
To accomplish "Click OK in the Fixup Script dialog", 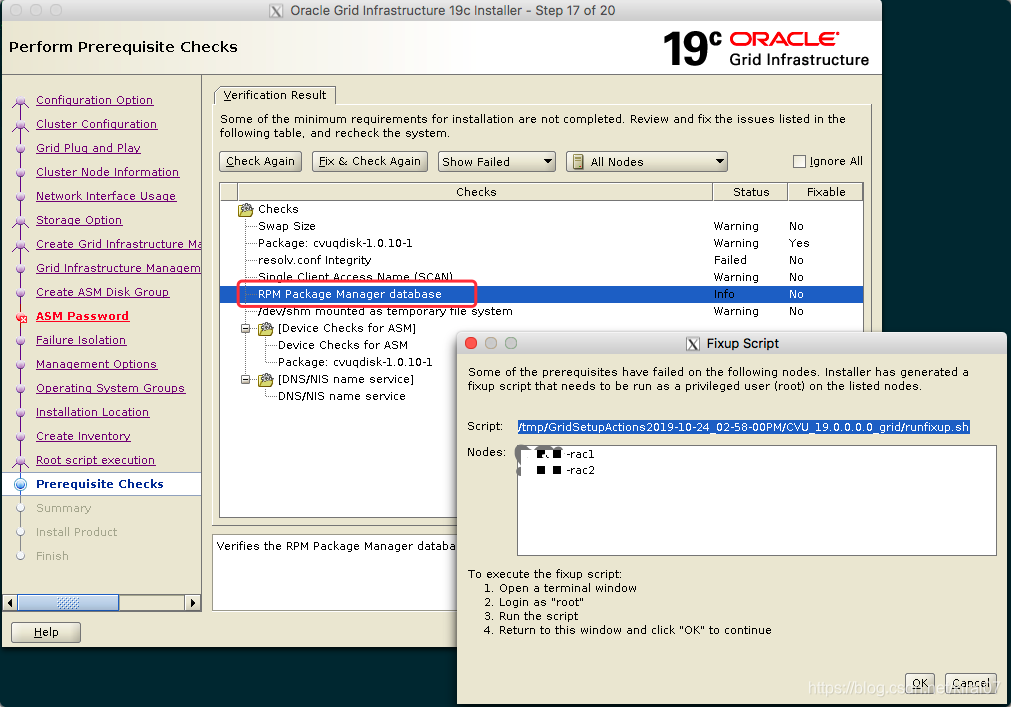I will pyautogui.click(x=919, y=683).
